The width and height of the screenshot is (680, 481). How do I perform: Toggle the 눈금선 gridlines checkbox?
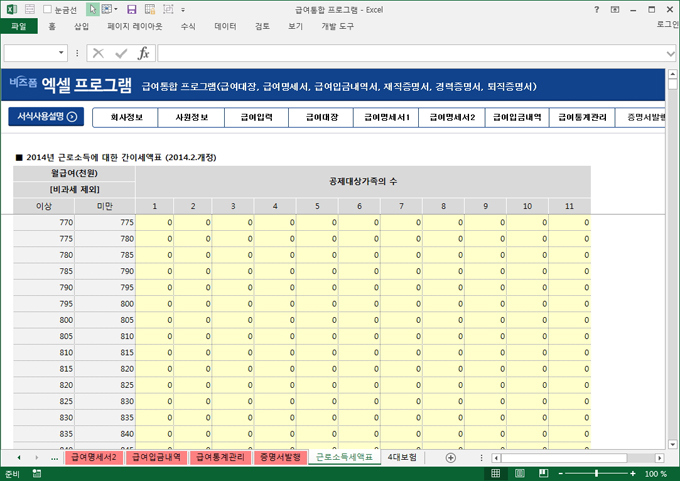pyautogui.click(x=49, y=9)
